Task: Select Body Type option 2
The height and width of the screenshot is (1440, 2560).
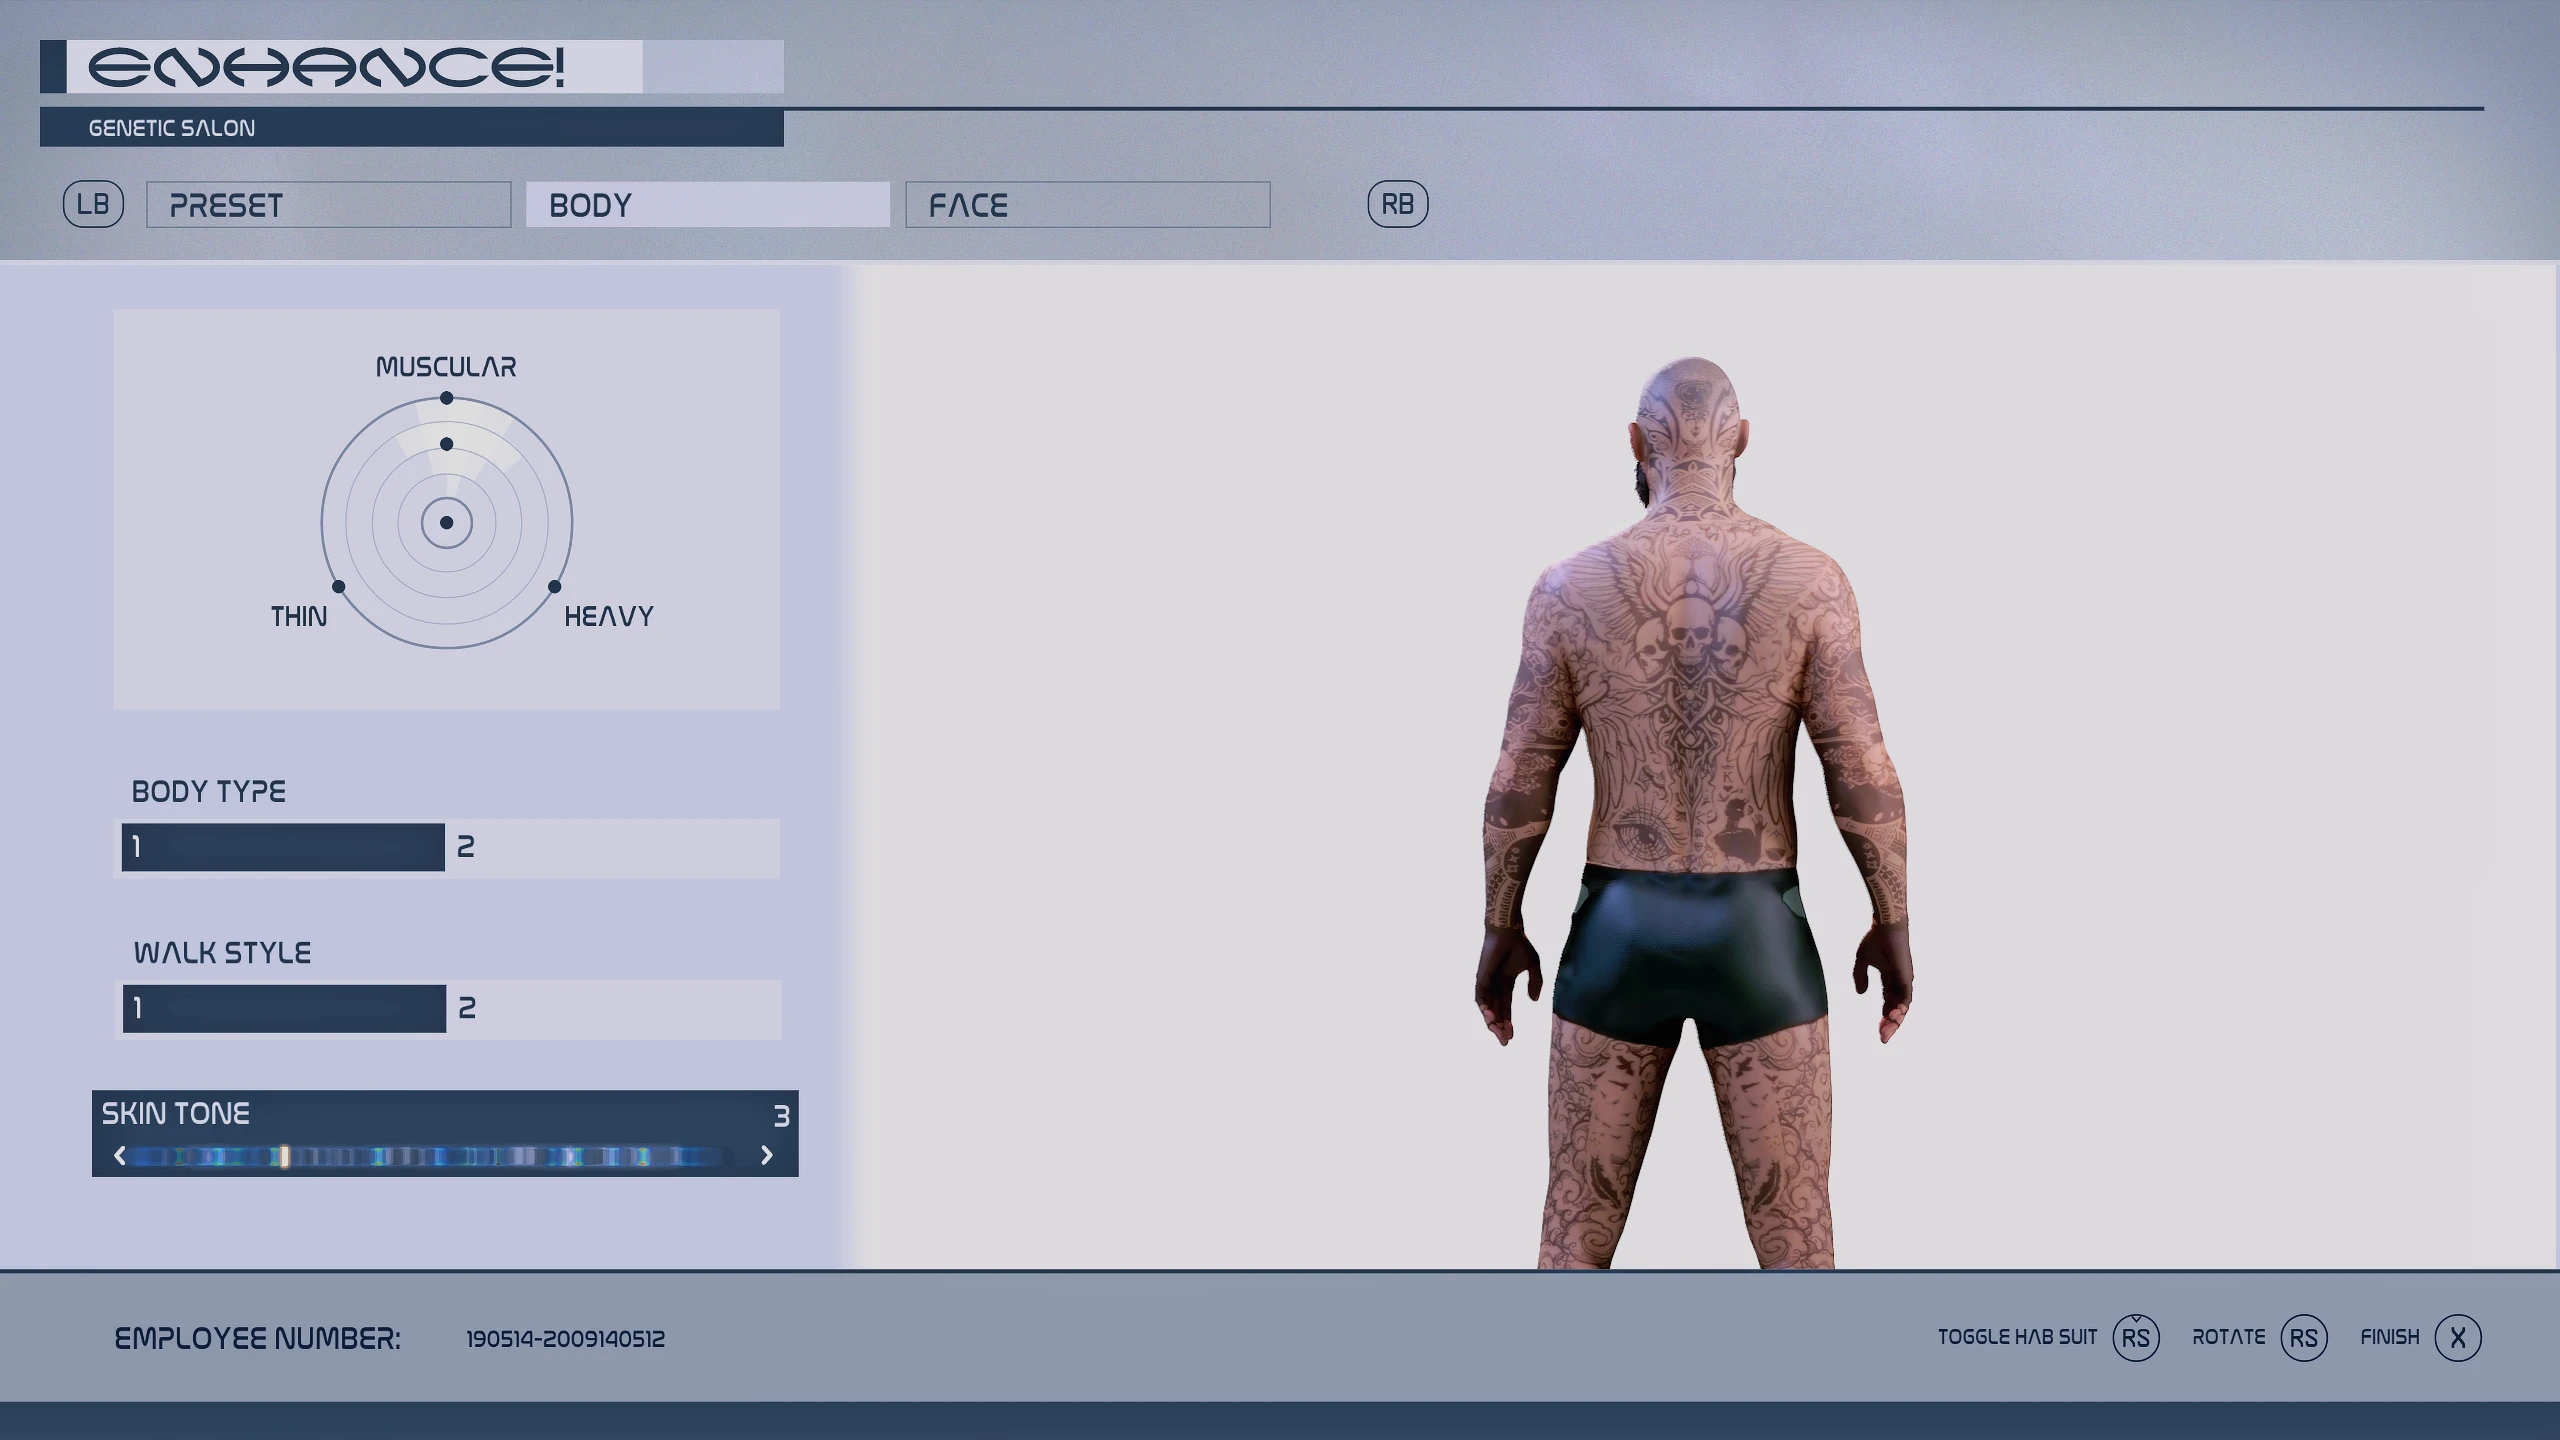Action: tap(612, 847)
